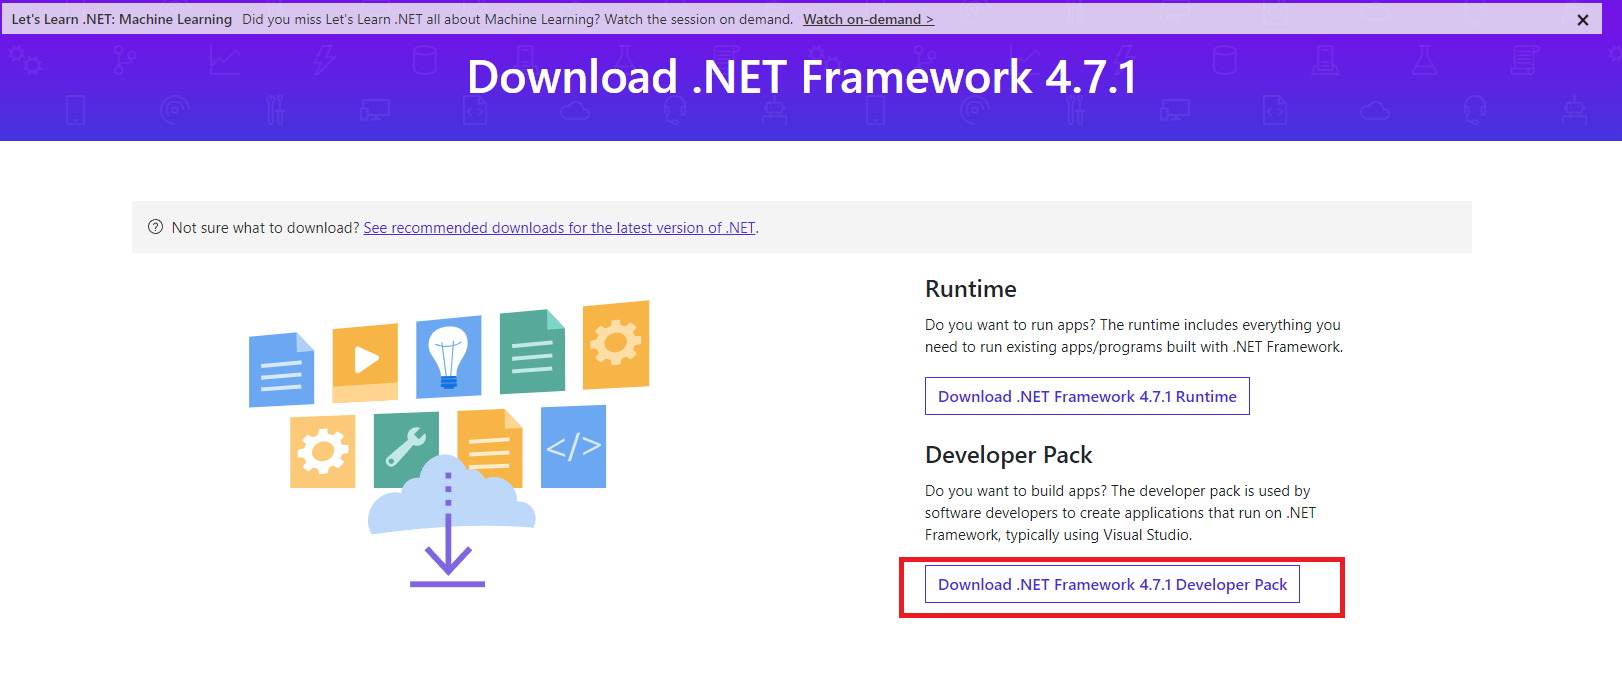Click the orange play video icon

pyautogui.click(x=365, y=361)
